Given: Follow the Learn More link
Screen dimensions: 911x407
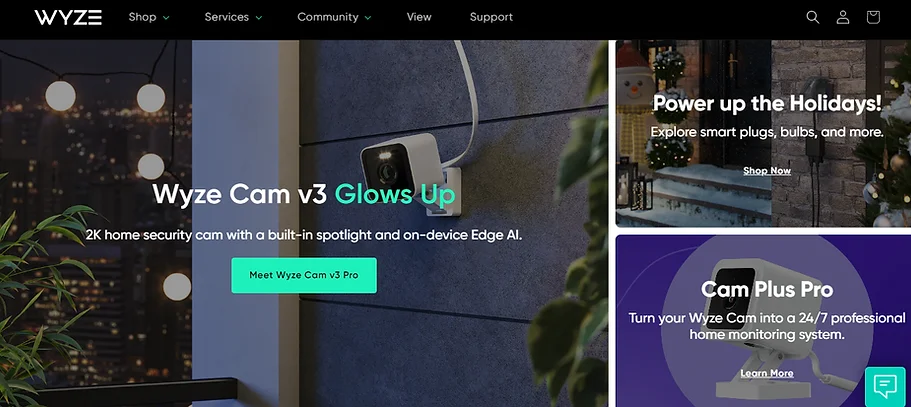Looking at the screenshot, I should [767, 373].
